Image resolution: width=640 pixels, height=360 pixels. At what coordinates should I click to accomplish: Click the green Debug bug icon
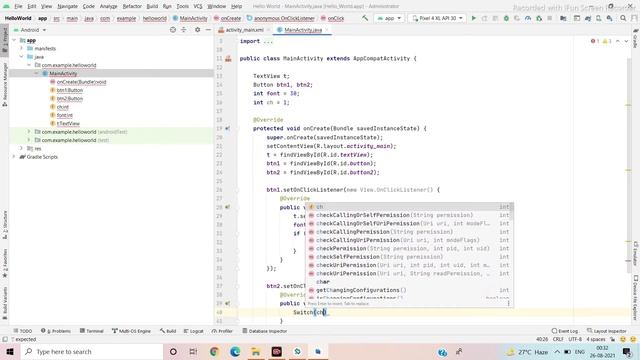coord(506,18)
